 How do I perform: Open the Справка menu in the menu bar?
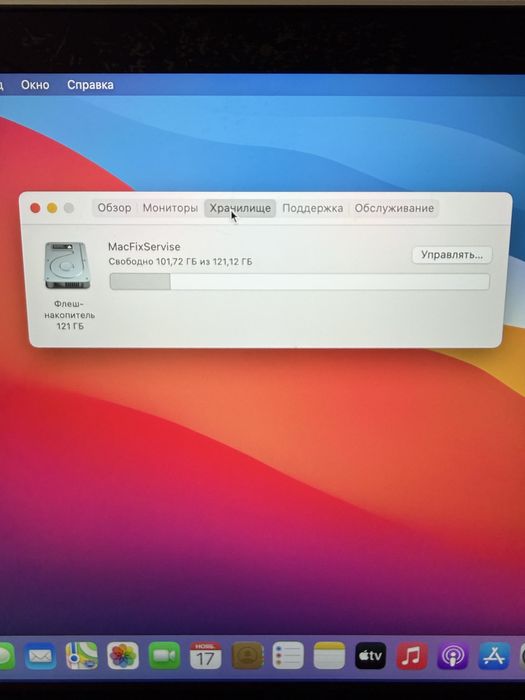[90, 85]
